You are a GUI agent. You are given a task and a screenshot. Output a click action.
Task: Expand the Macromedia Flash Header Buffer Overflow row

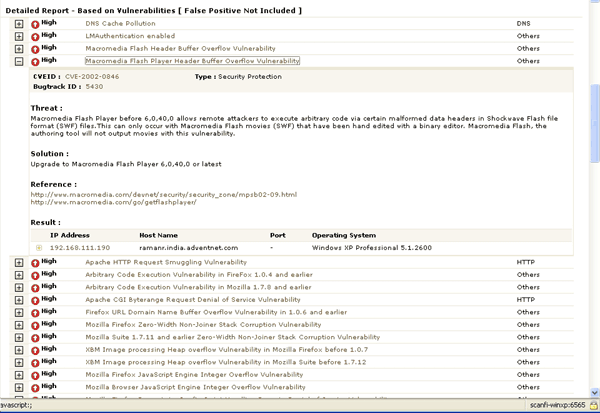point(19,49)
